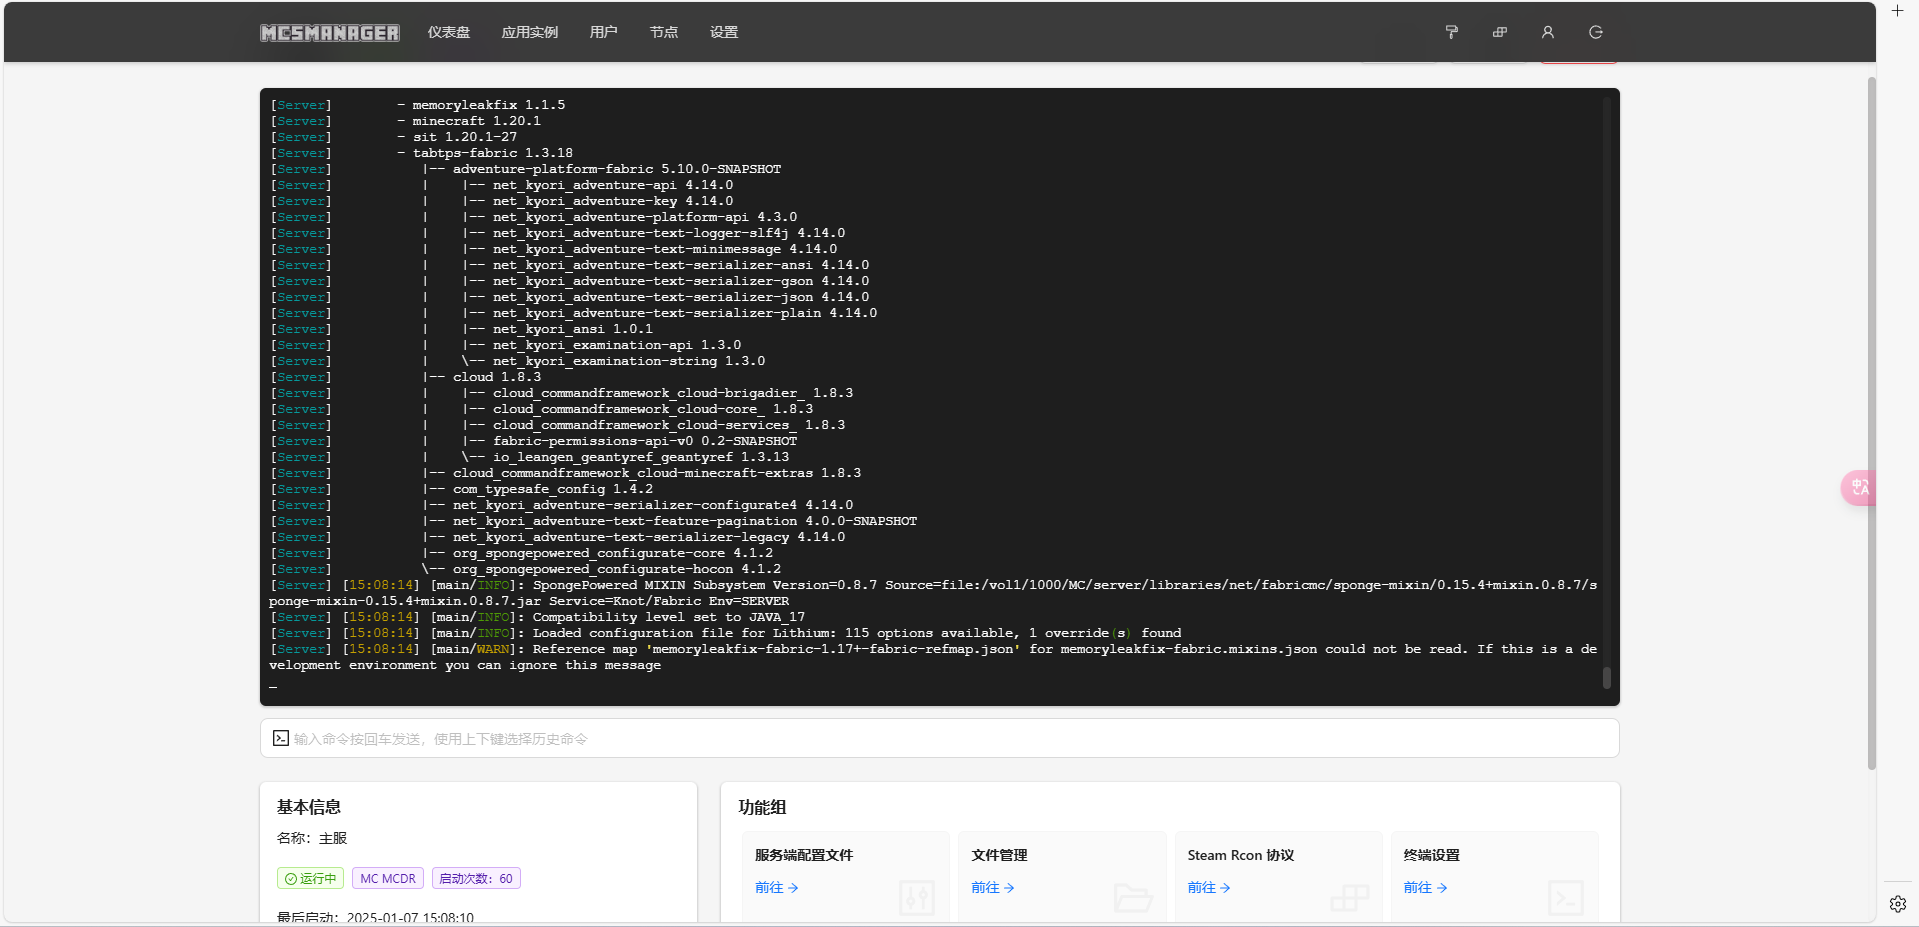1919x927 pixels.
Task: Click the 服务端配置文件 card title
Action: (804, 855)
